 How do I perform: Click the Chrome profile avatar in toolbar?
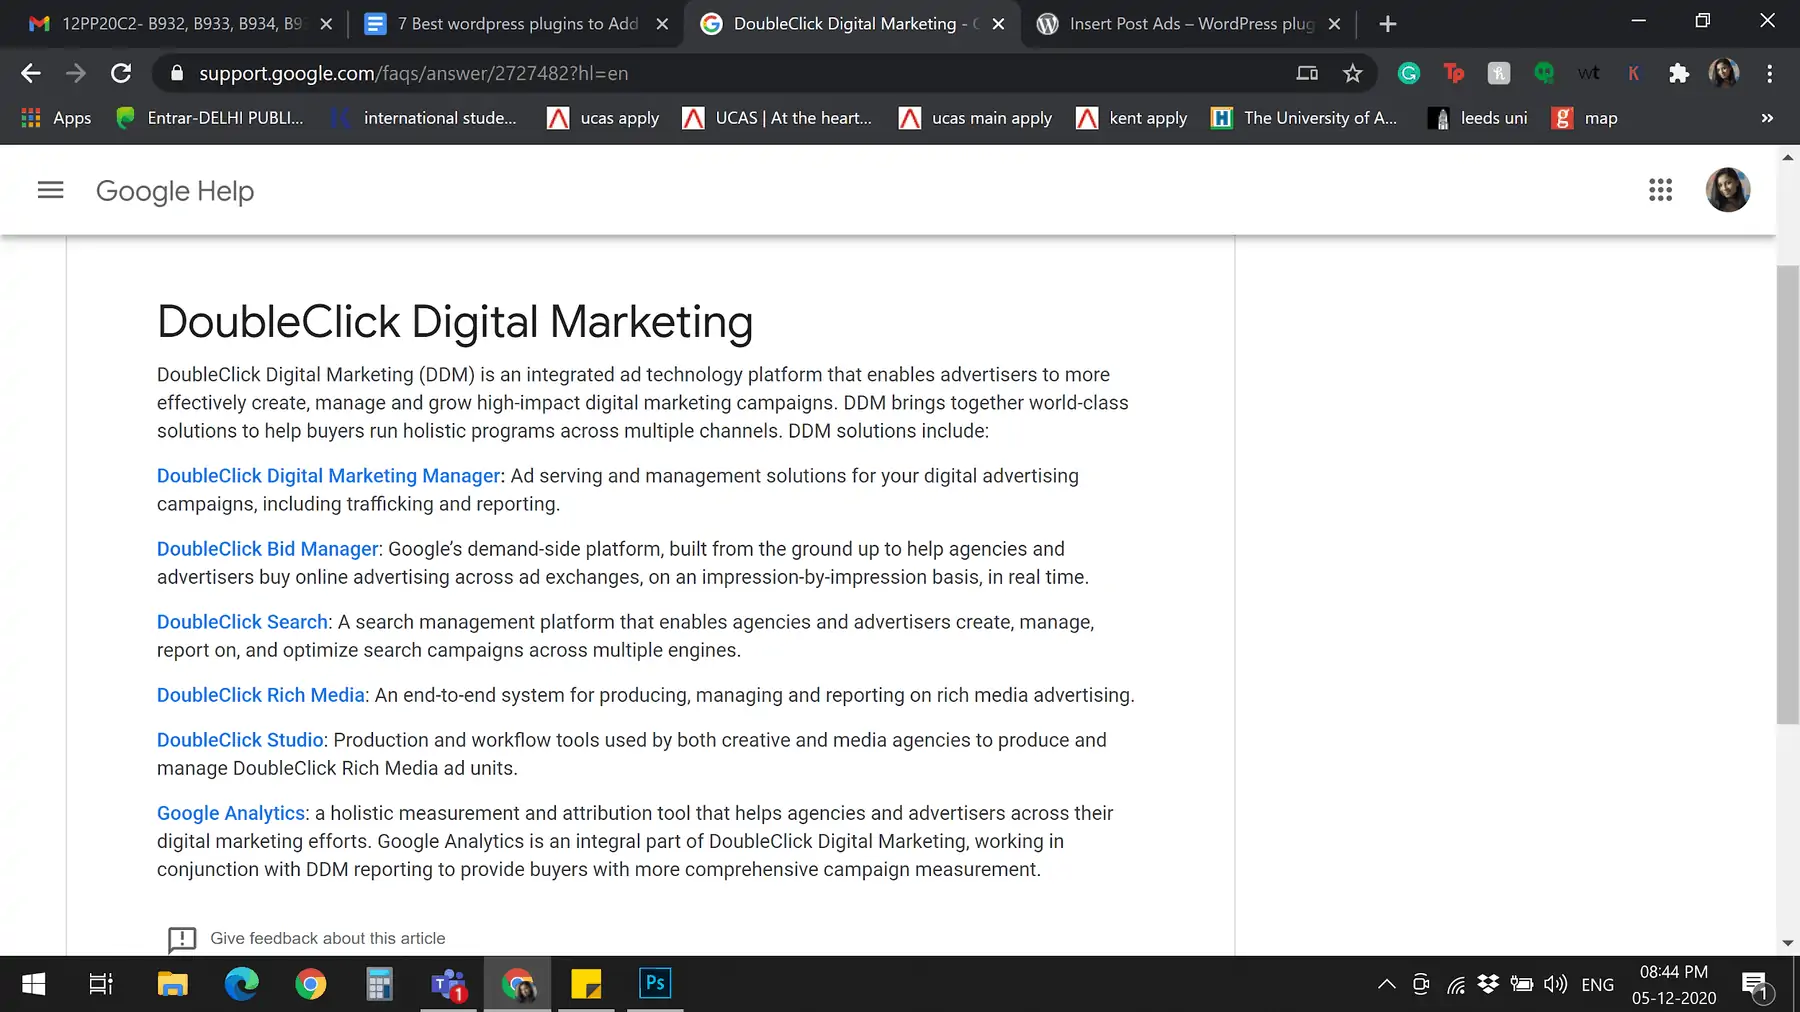(1724, 73)
